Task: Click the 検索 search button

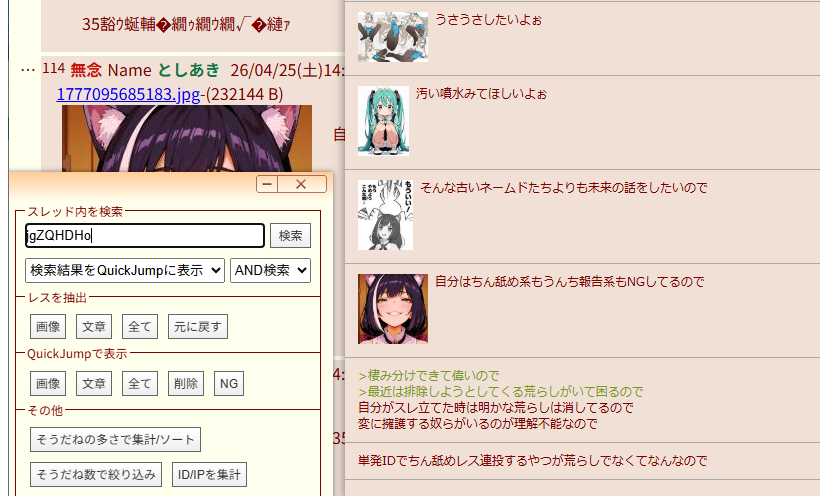Action: click(x=290, y=235)
